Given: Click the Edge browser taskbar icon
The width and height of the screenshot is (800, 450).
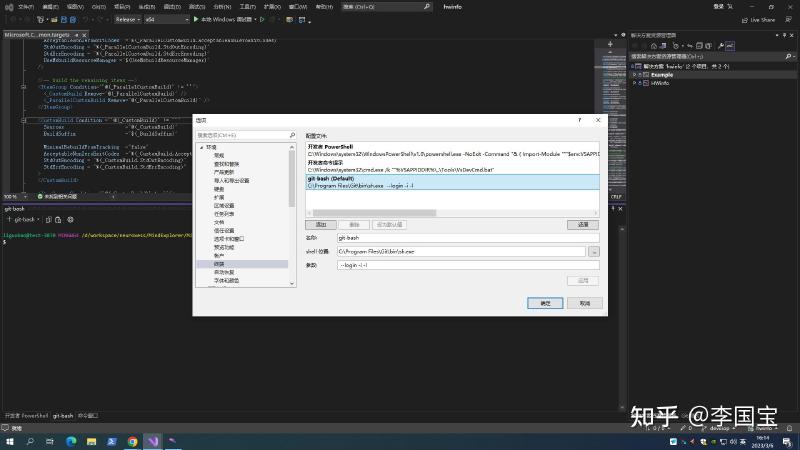Looking at the screenshot, I should 71,441.
